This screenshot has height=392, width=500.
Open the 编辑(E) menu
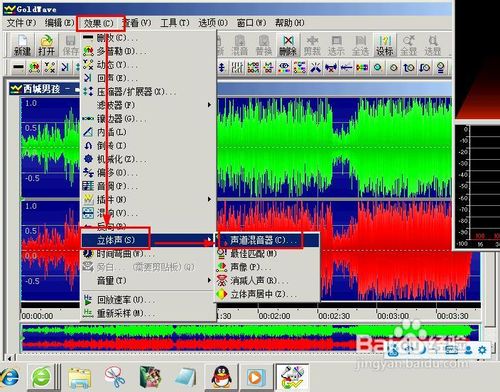click(x=59, y=23)
